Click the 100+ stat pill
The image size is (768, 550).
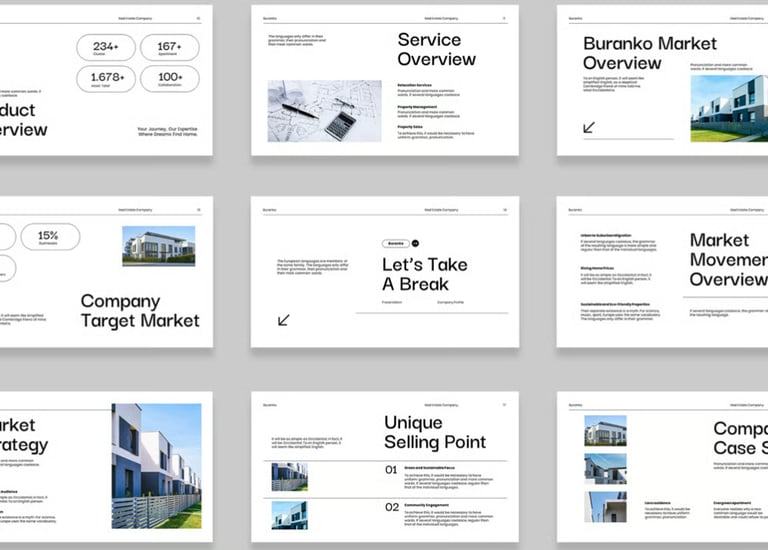[169, 78]
